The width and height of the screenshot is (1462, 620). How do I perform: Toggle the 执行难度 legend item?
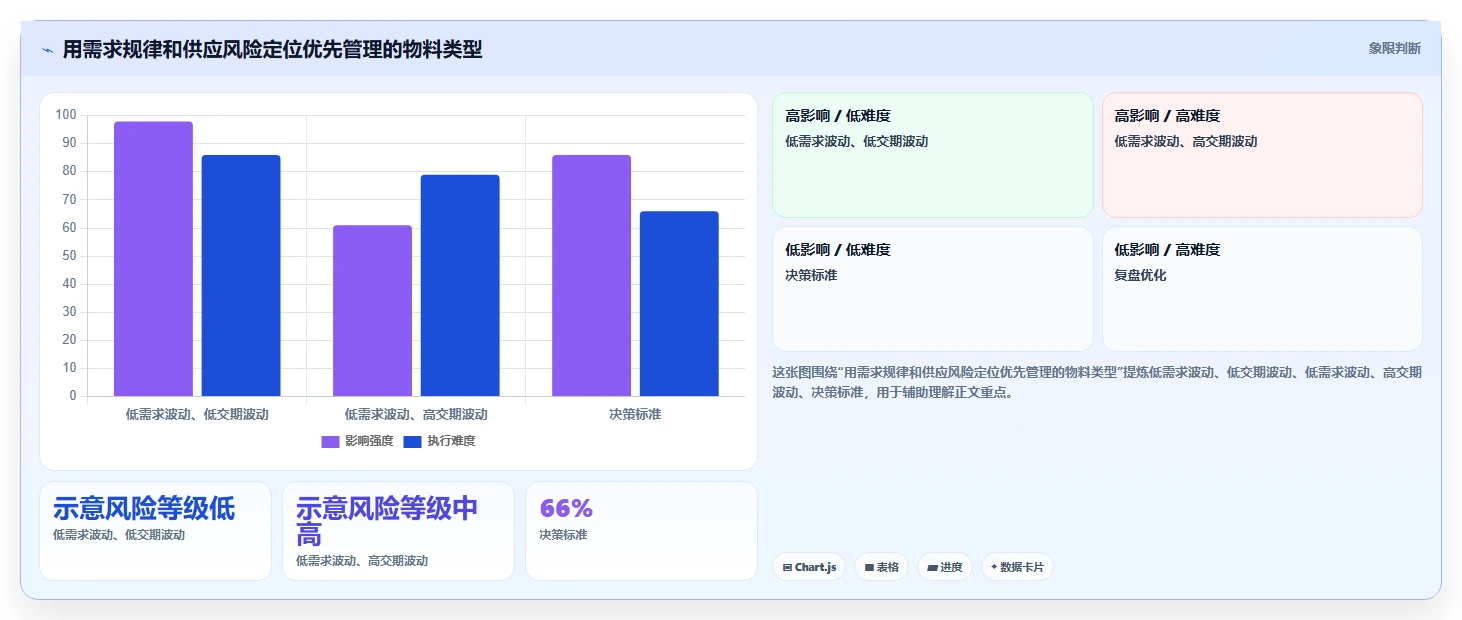pyautogui.click(x=439, y=441)
